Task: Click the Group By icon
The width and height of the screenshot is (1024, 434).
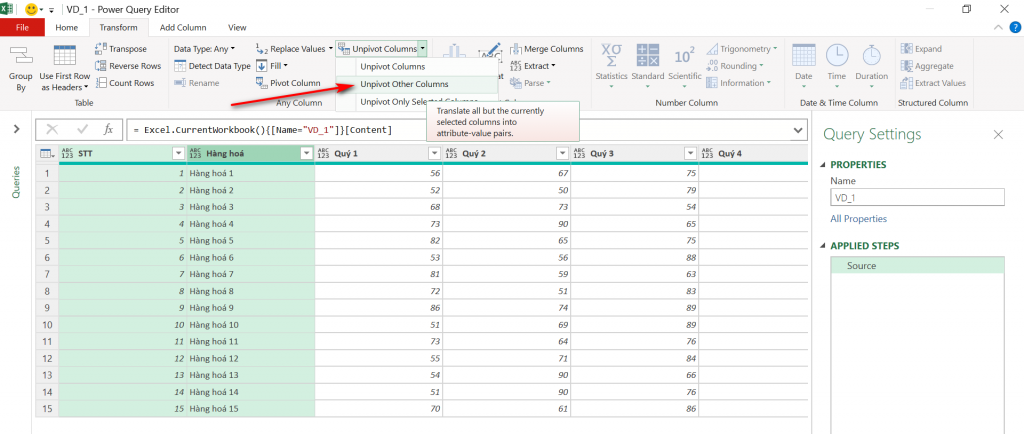Action: 21,57
